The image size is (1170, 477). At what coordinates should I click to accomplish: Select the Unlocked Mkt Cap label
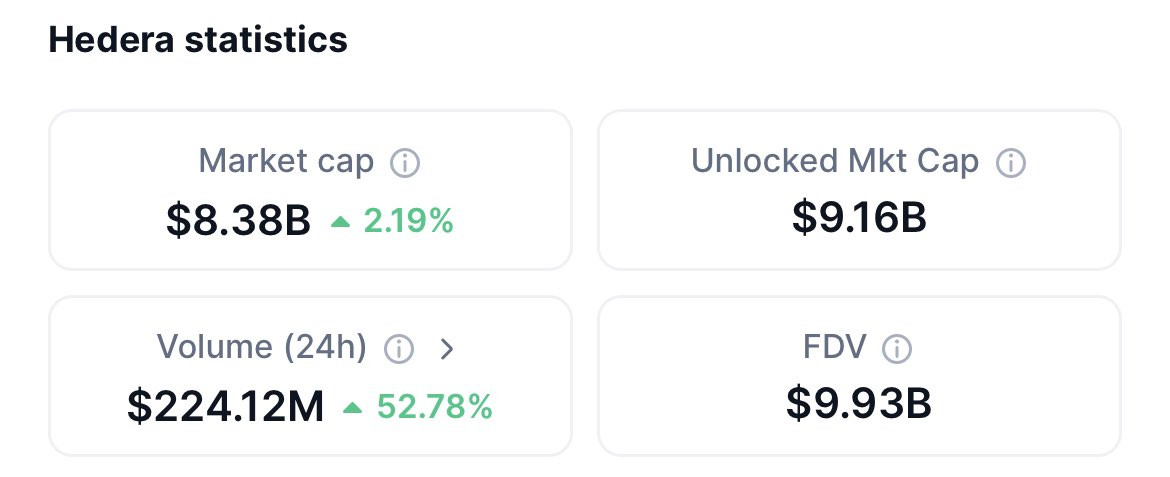click(x=834, y=161)
